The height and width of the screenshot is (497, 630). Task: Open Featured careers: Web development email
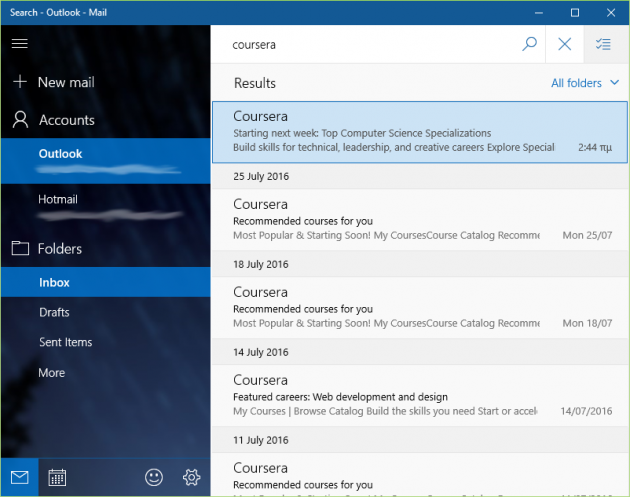tap(419, 395)
